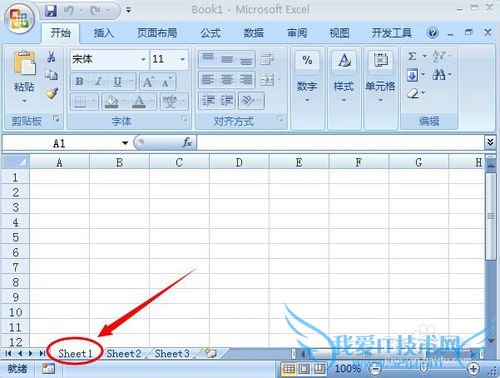Image resolution: width=500 pixels, height=378 pixels.
Task: Align text right
Action: click(x=246, y=80)
